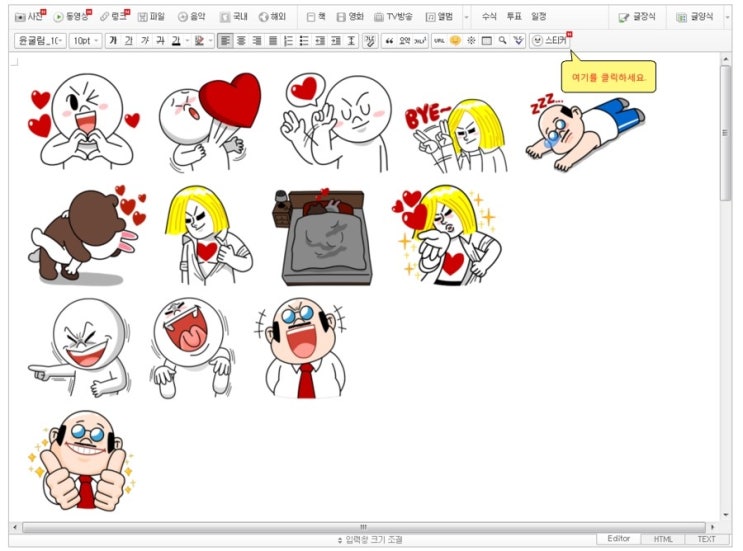This screenshot has height=551, width=743.
Task: Toggle strikethrough text formatting
Action: click(160, 41)
